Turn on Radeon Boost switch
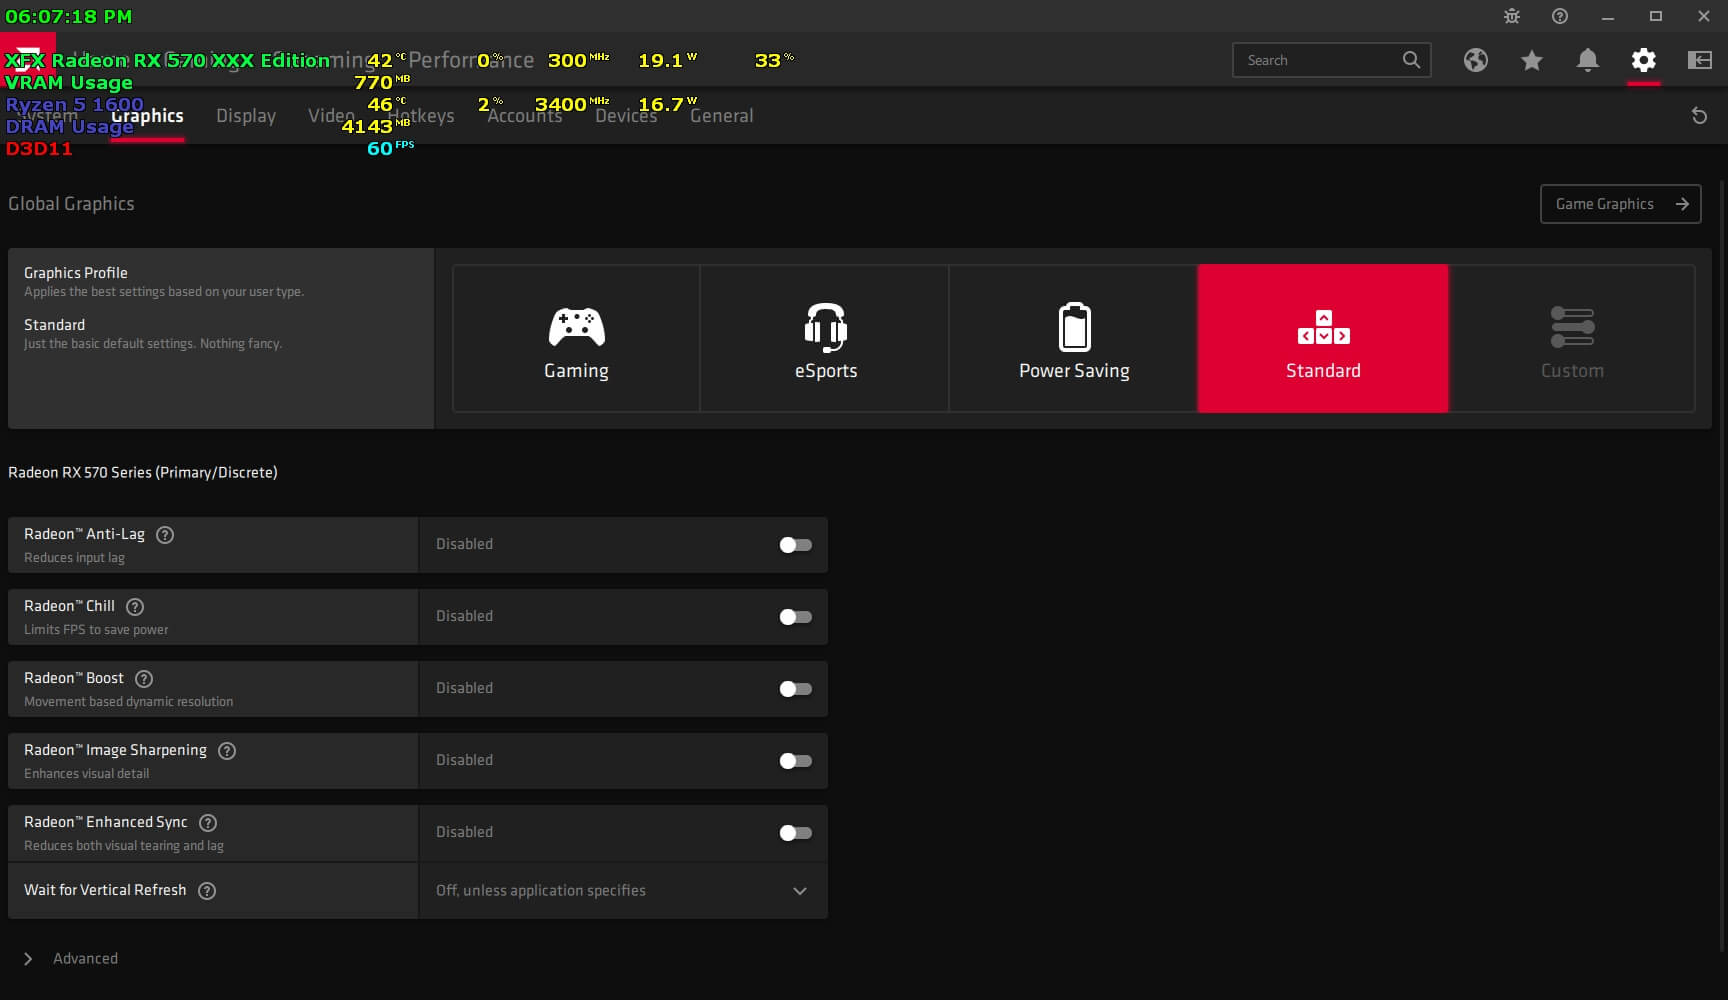 795,689
